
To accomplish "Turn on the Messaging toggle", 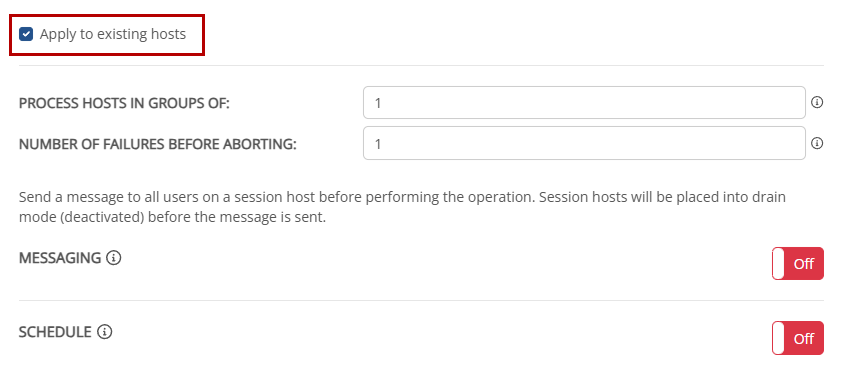I will pyautogui.click(x=798, y=263).
